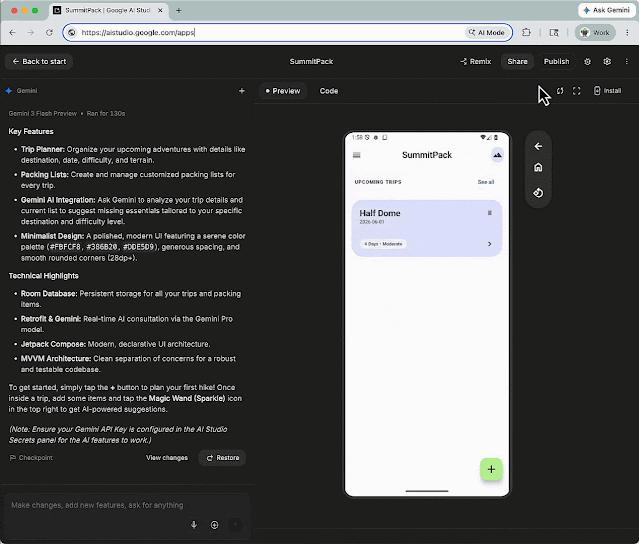639x544 pixels.
Task: Tap See all upcoming trips
Action: tap(486, 182)
